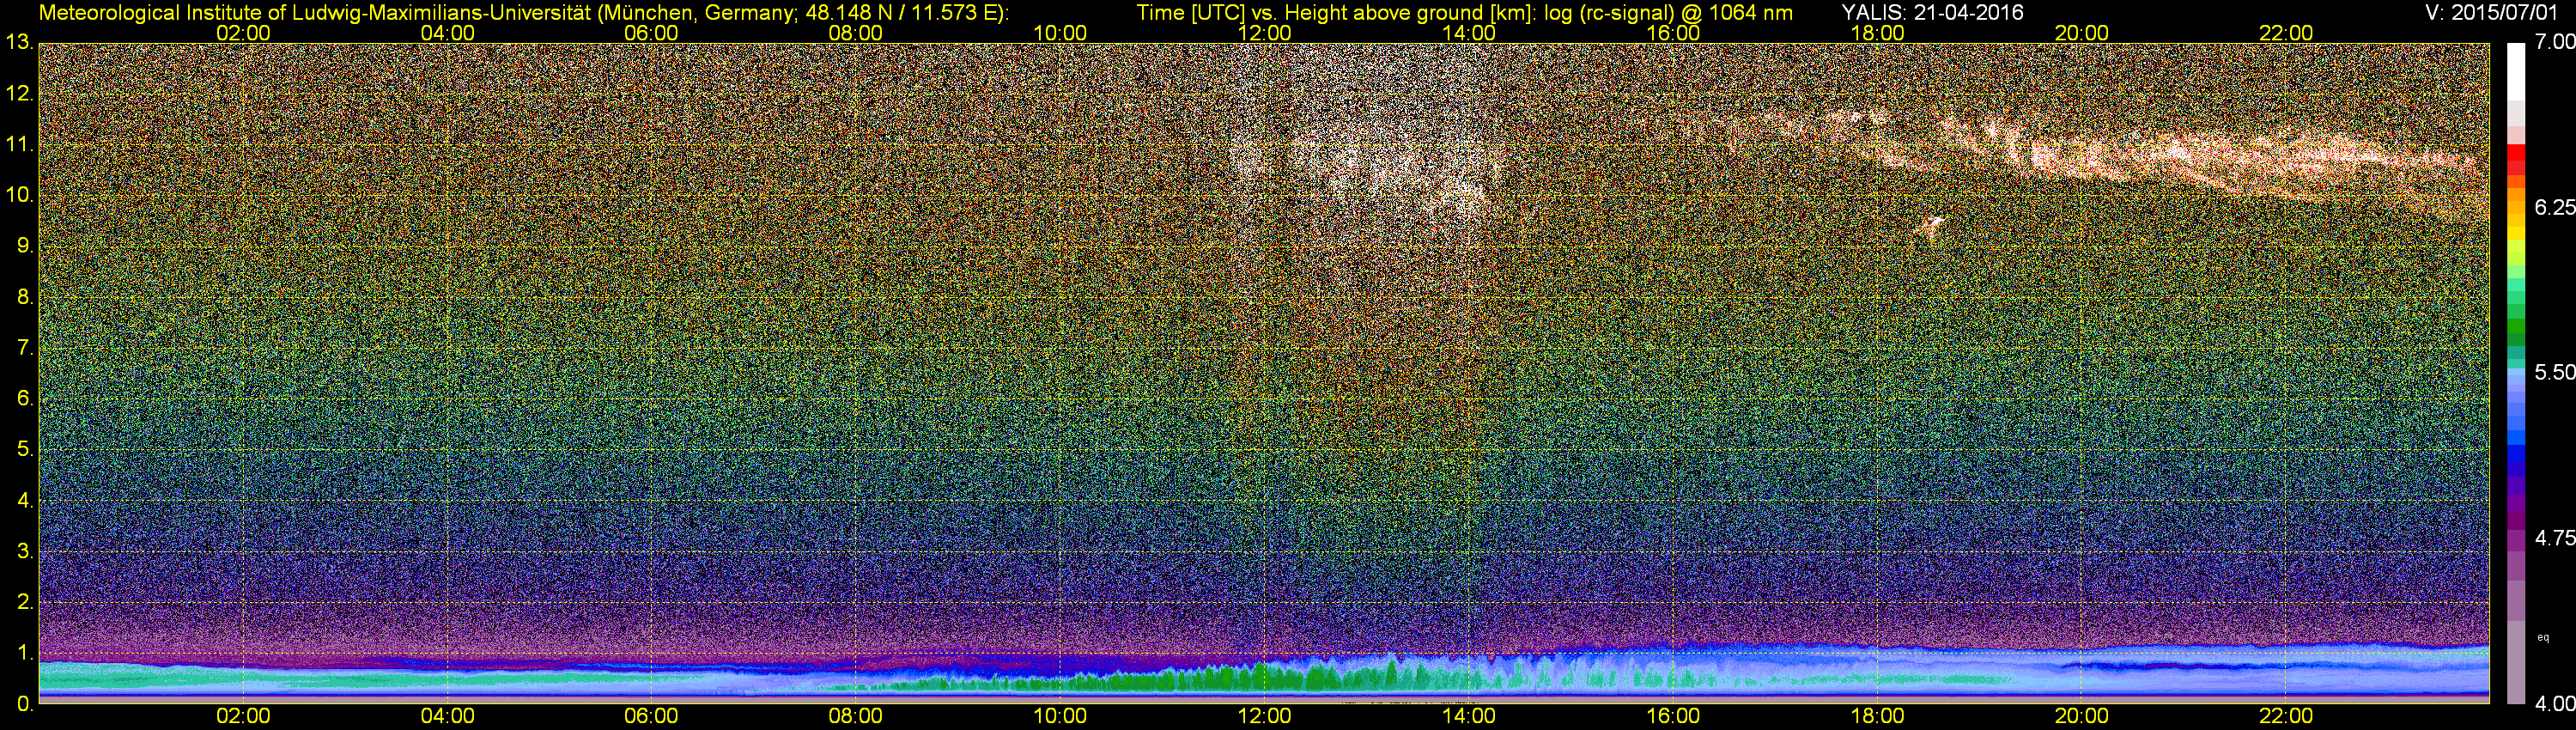2576x730 pixels.
Task: Click the 10 km height axis label
Action: pyautogui.click(x=19, y=195)
